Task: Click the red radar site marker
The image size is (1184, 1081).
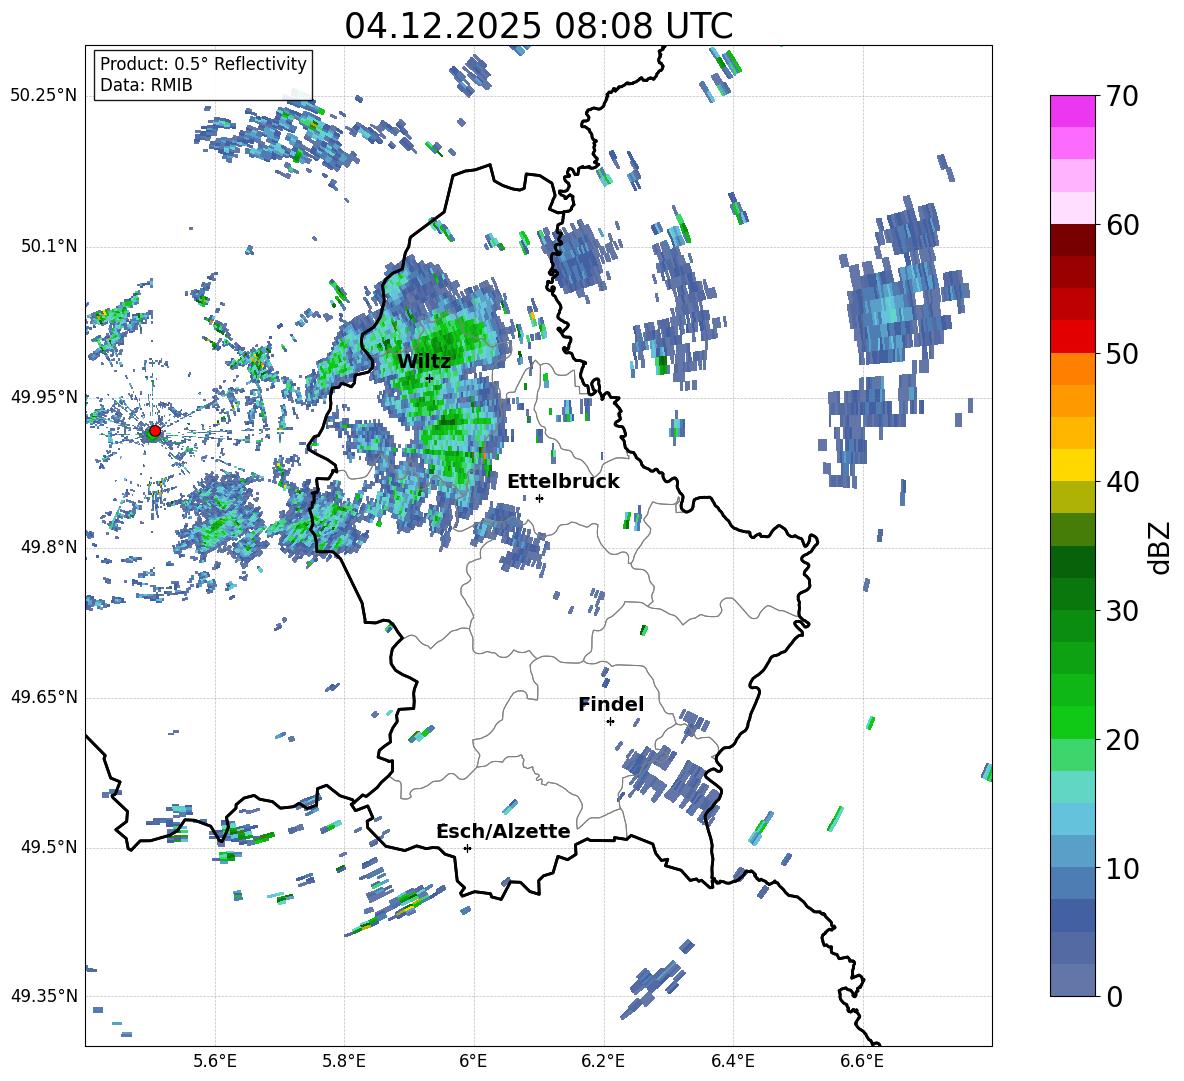Action: [x=155, y=430]
